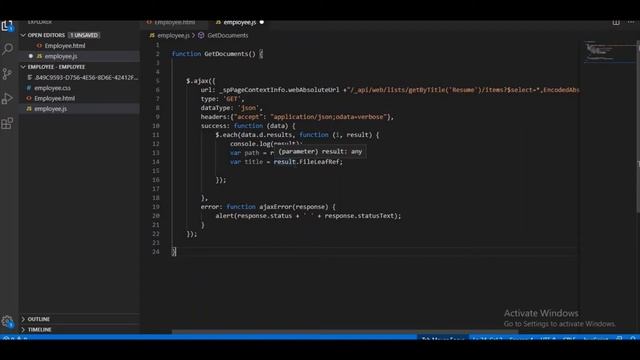Click the url string on line 6
This screenshot has height=360, width=640.
(464, 90)
